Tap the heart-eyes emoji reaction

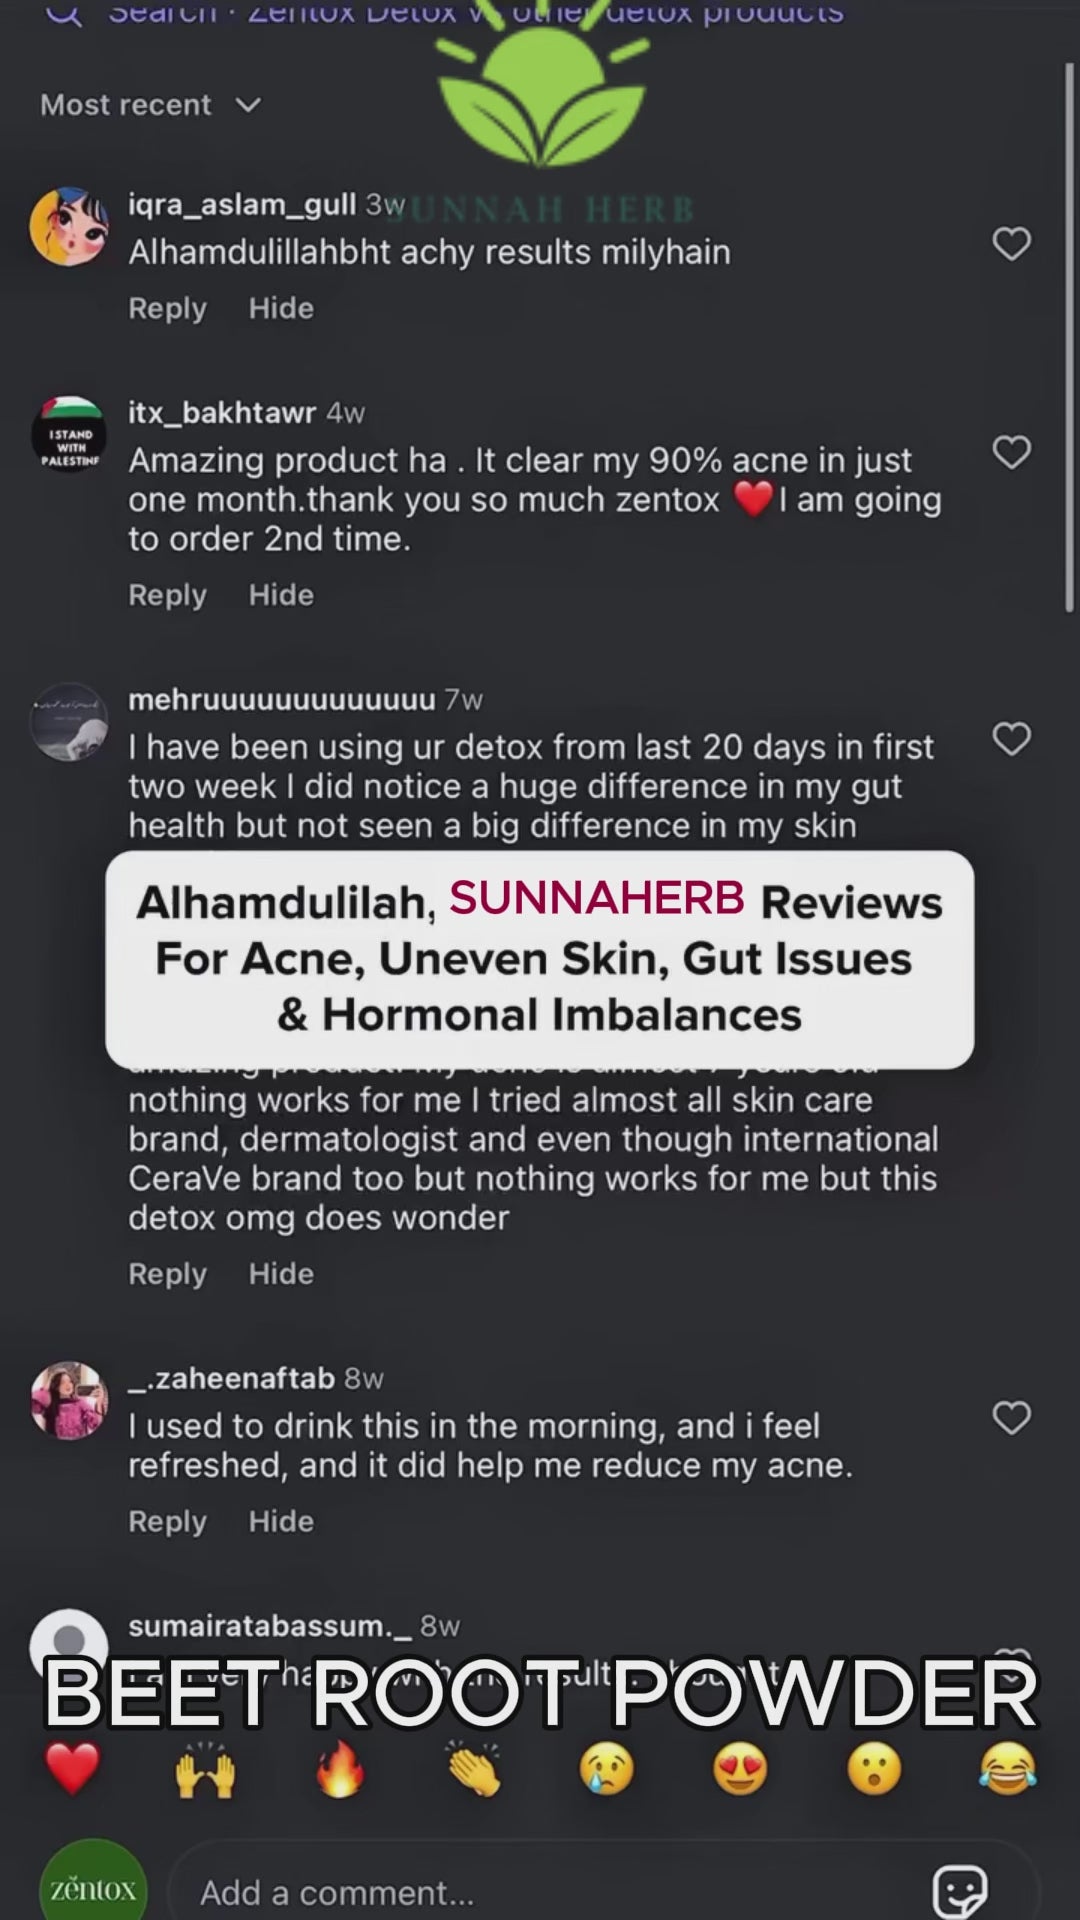[740, 1768]
